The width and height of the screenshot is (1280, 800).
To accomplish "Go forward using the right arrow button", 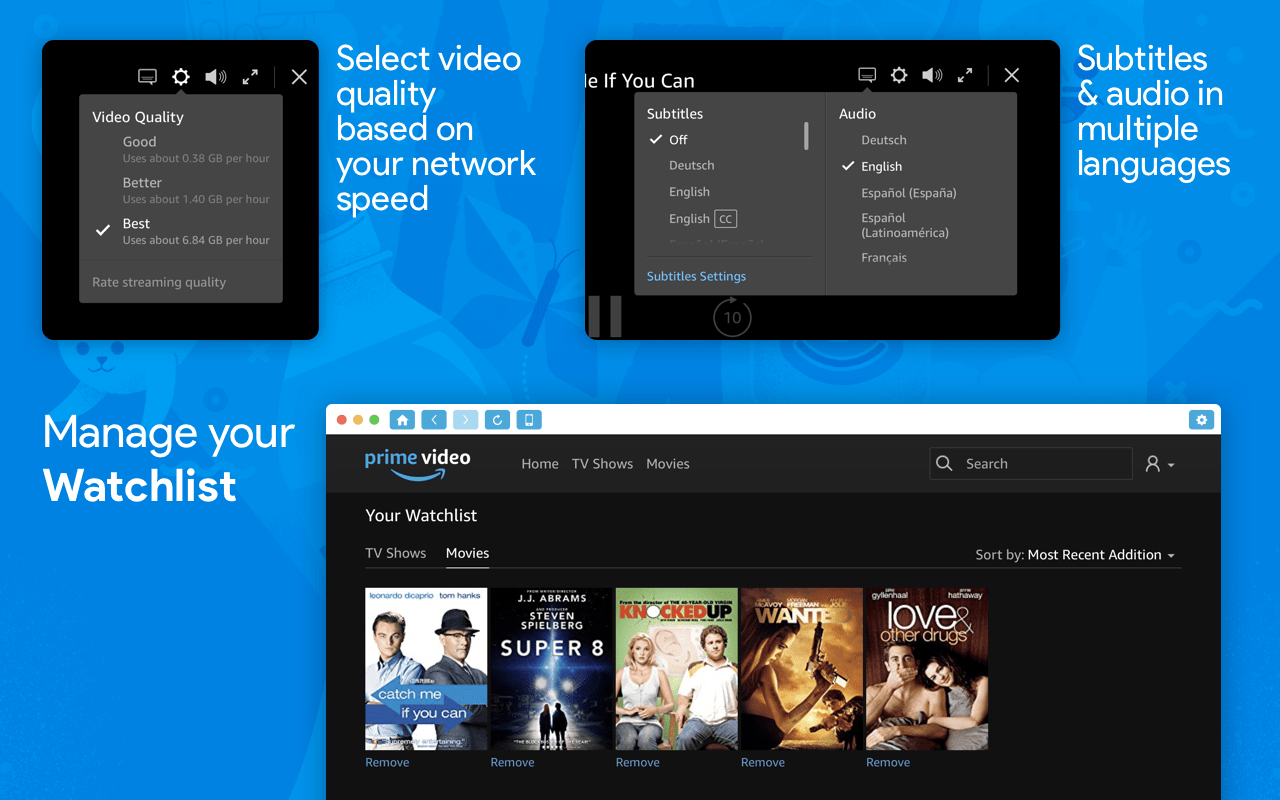I will pos(466,419).
